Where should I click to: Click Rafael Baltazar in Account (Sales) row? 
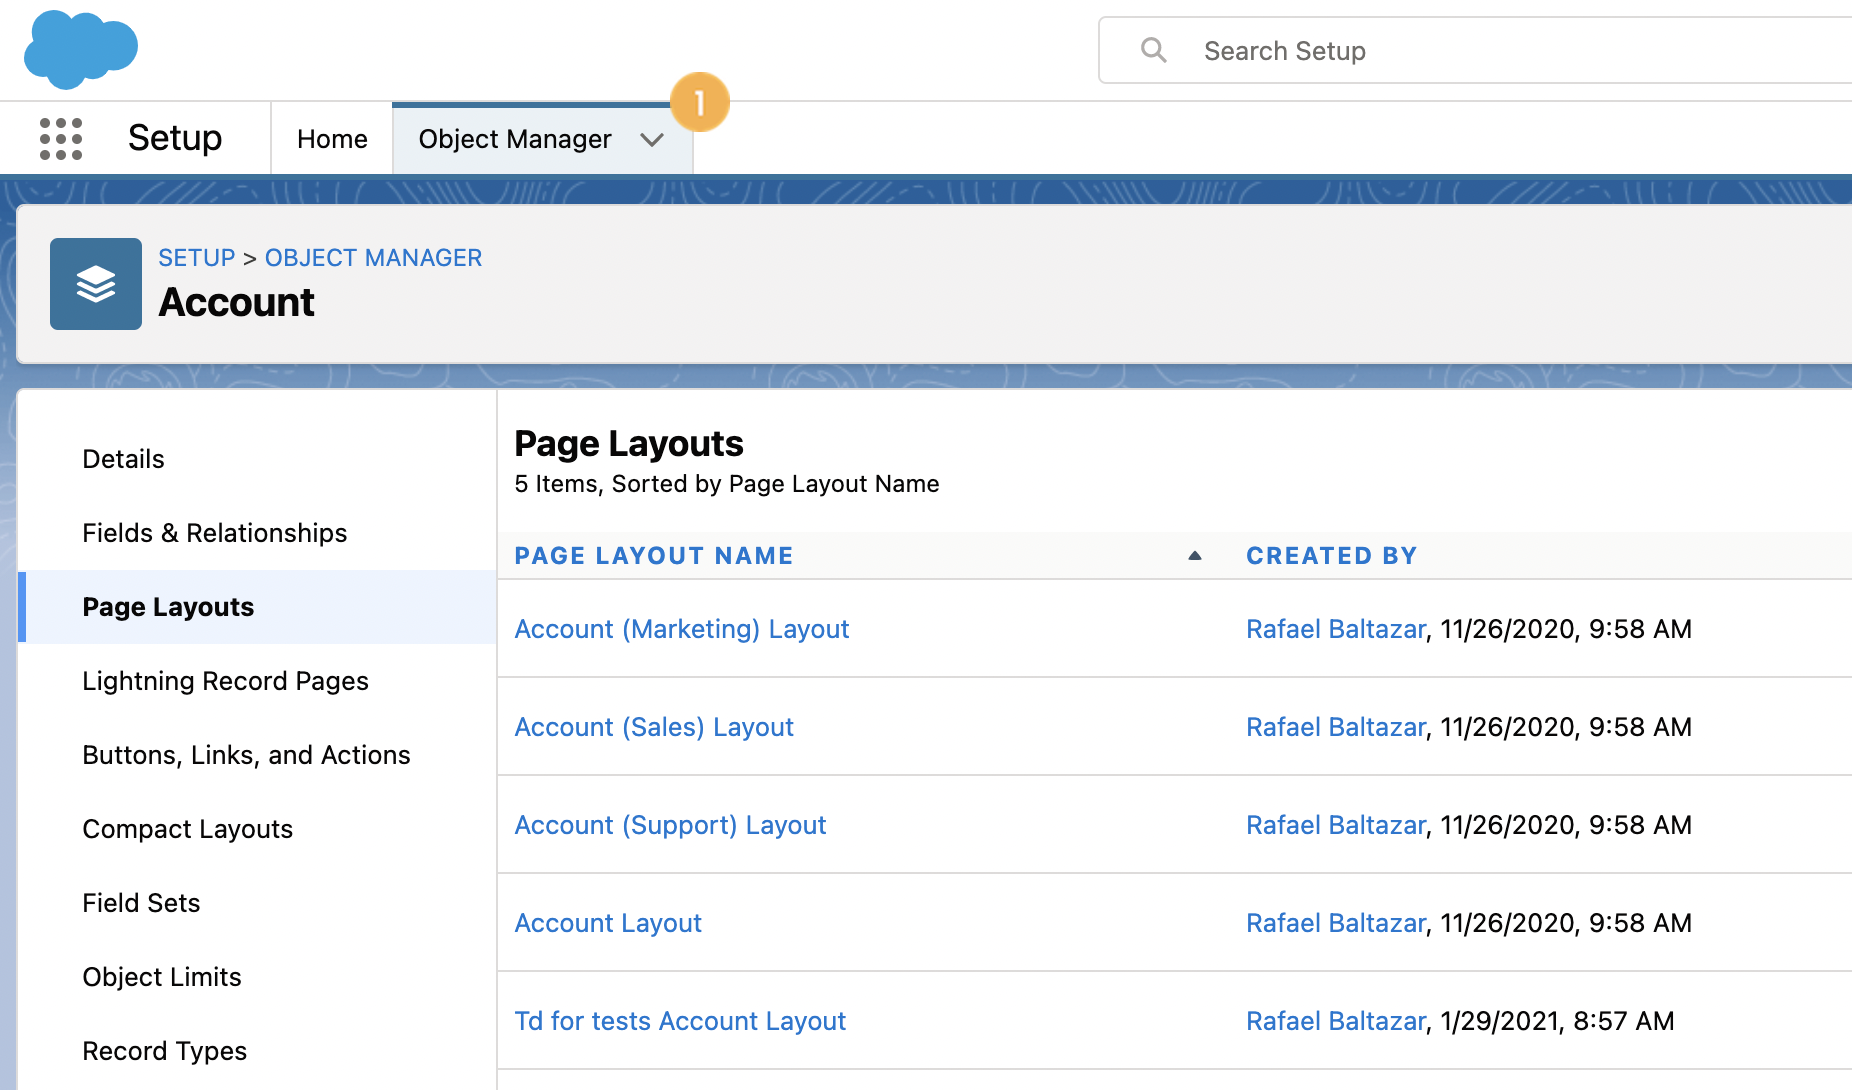(x=1336, y=727)
